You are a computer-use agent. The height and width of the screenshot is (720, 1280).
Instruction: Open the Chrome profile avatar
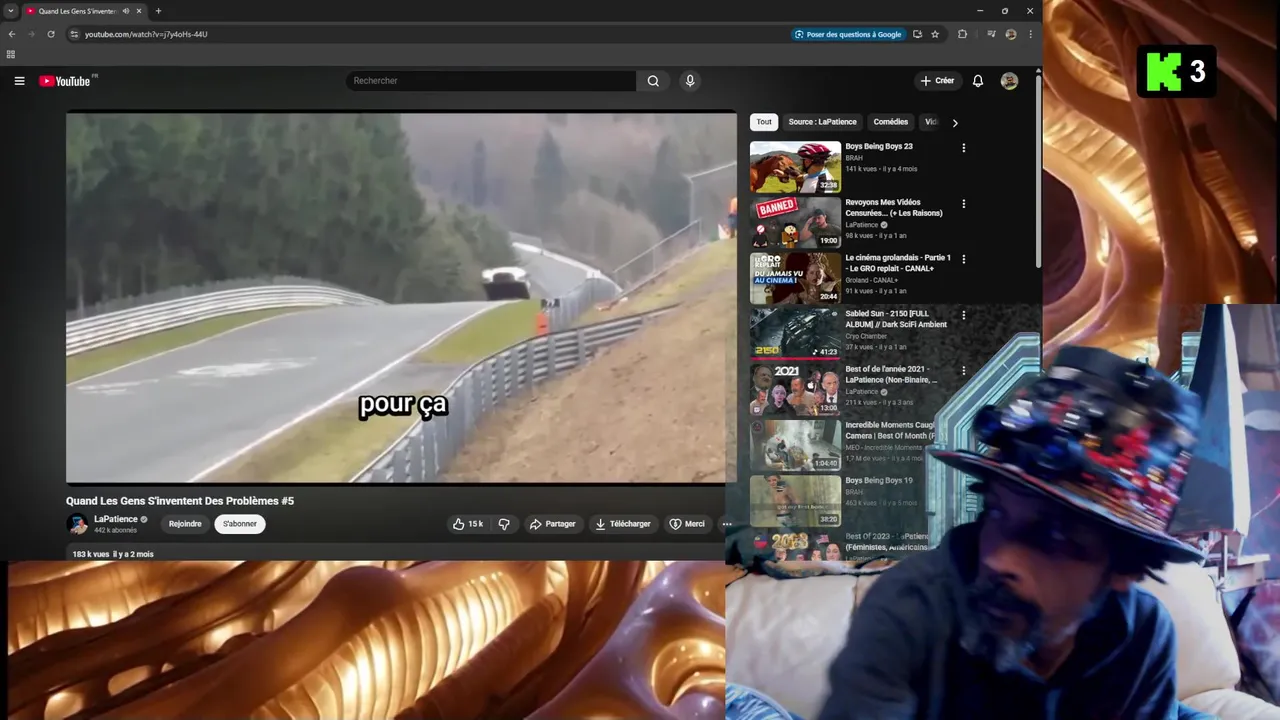(x=1011, y=34)
